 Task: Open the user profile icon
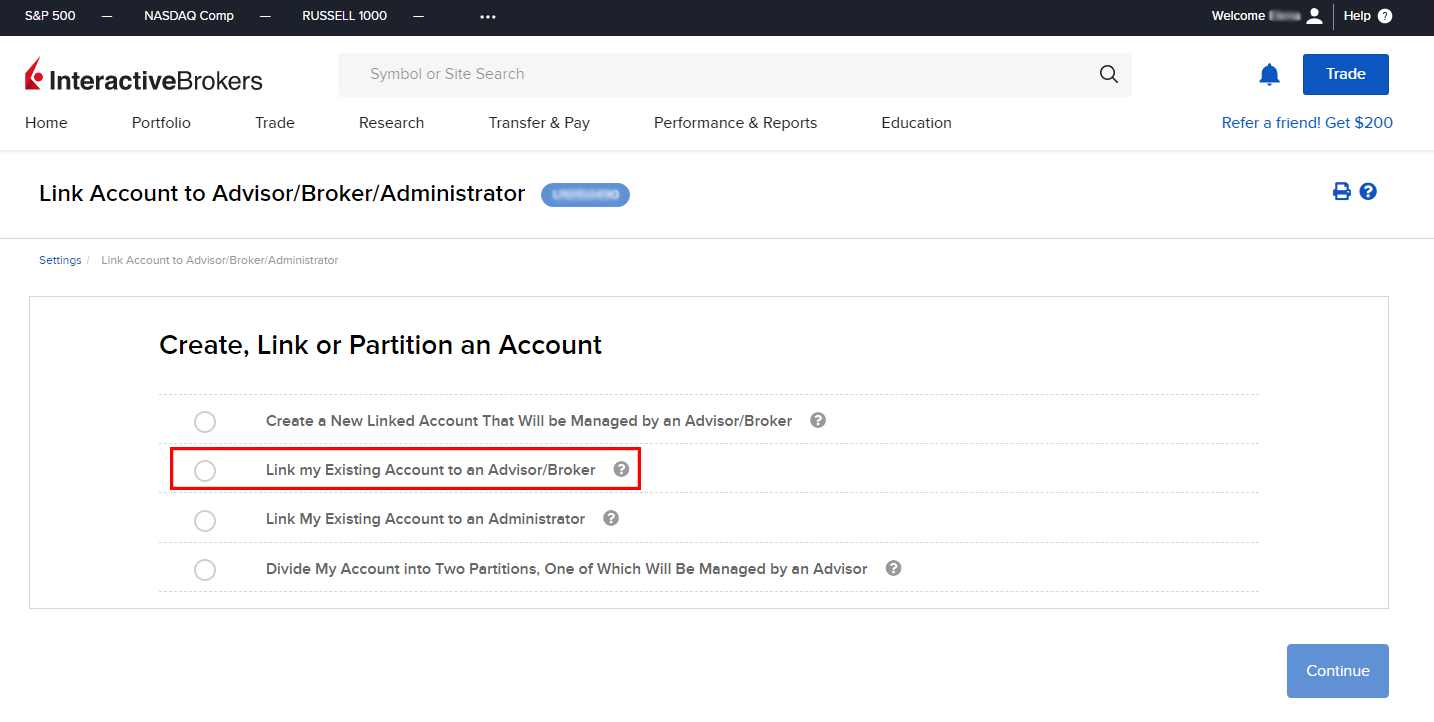[x=1314, y=16]
